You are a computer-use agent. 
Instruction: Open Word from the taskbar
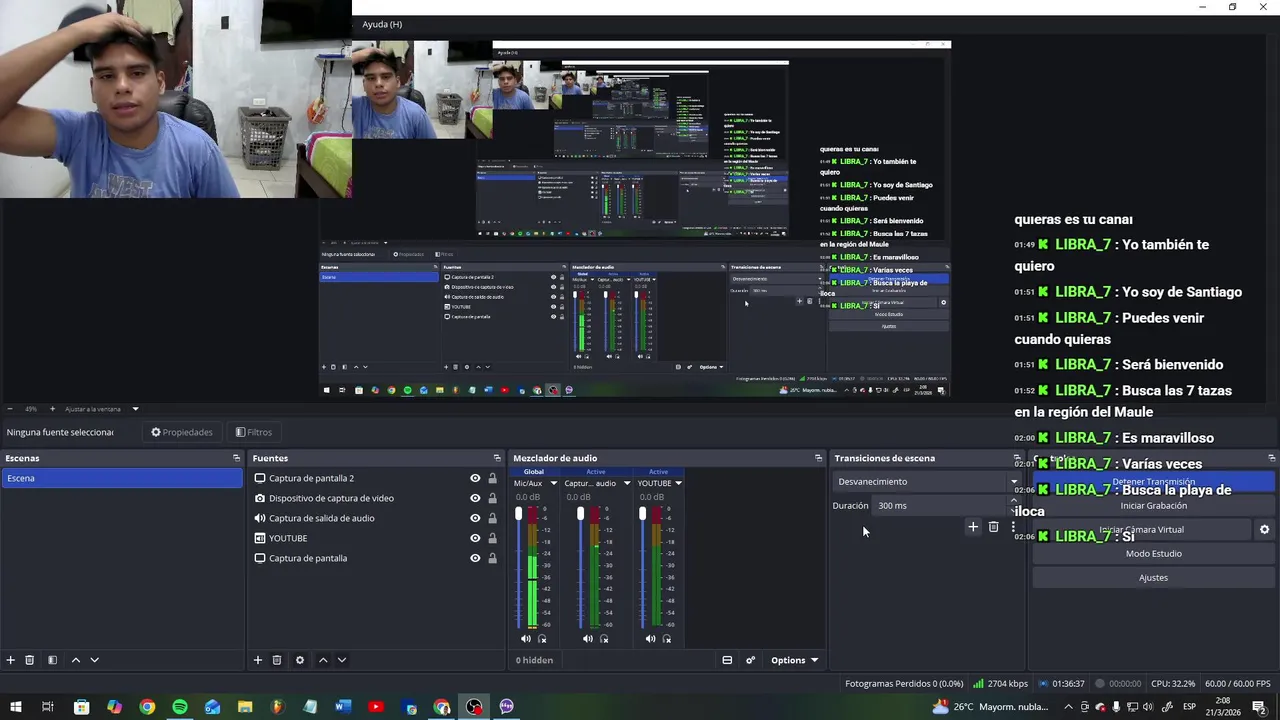click(343, 707)
